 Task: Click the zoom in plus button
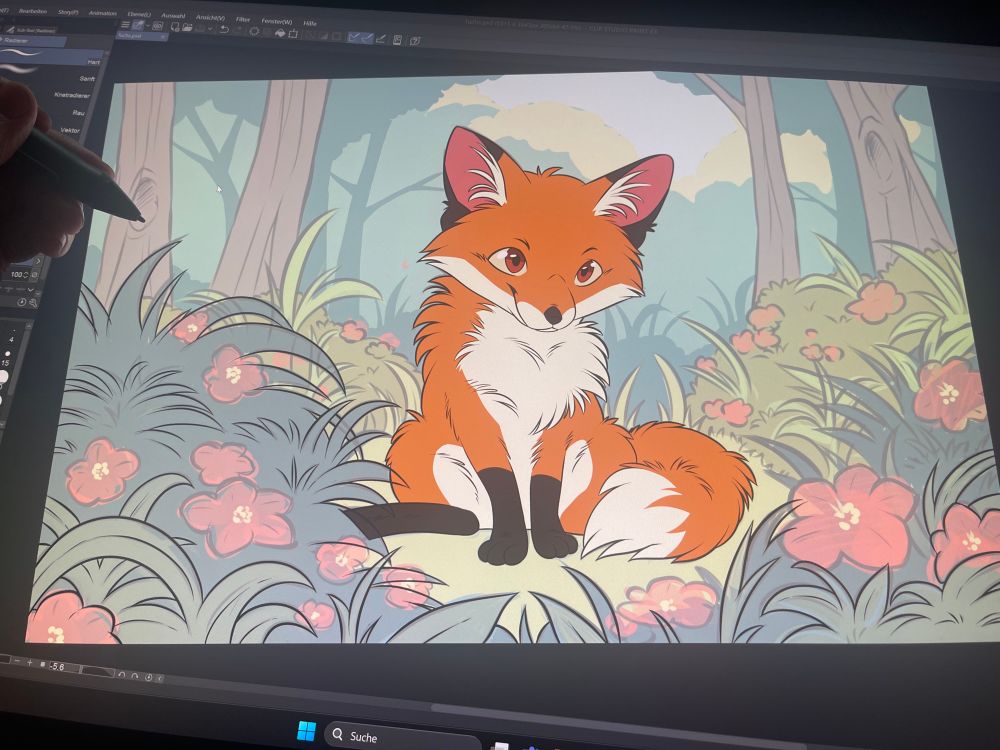click(29, 663)
